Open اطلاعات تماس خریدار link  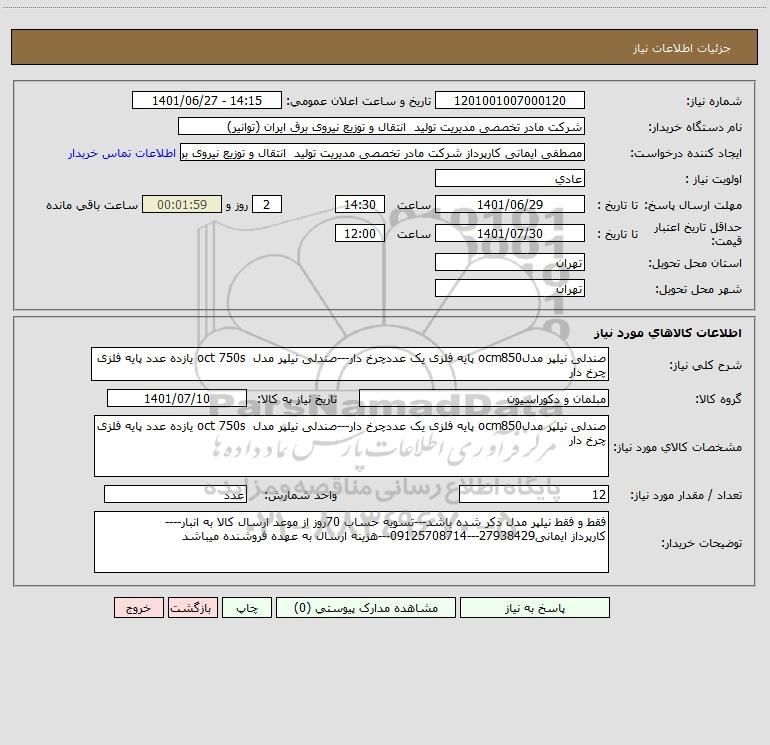[122, 153]
